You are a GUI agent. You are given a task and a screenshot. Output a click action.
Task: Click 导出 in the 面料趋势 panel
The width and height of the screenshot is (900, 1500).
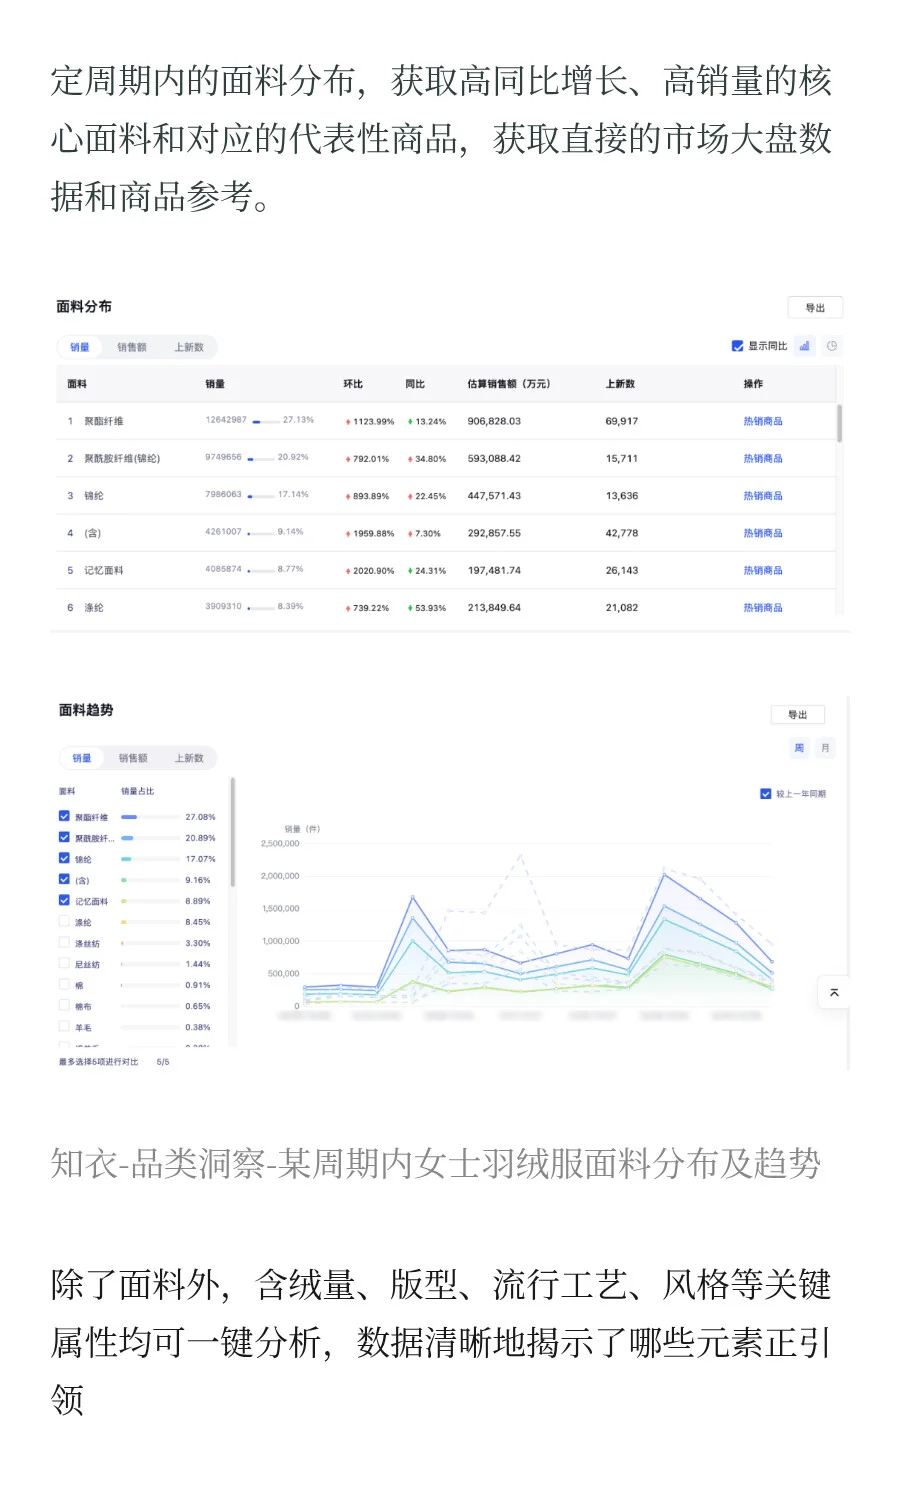point(798,714)
